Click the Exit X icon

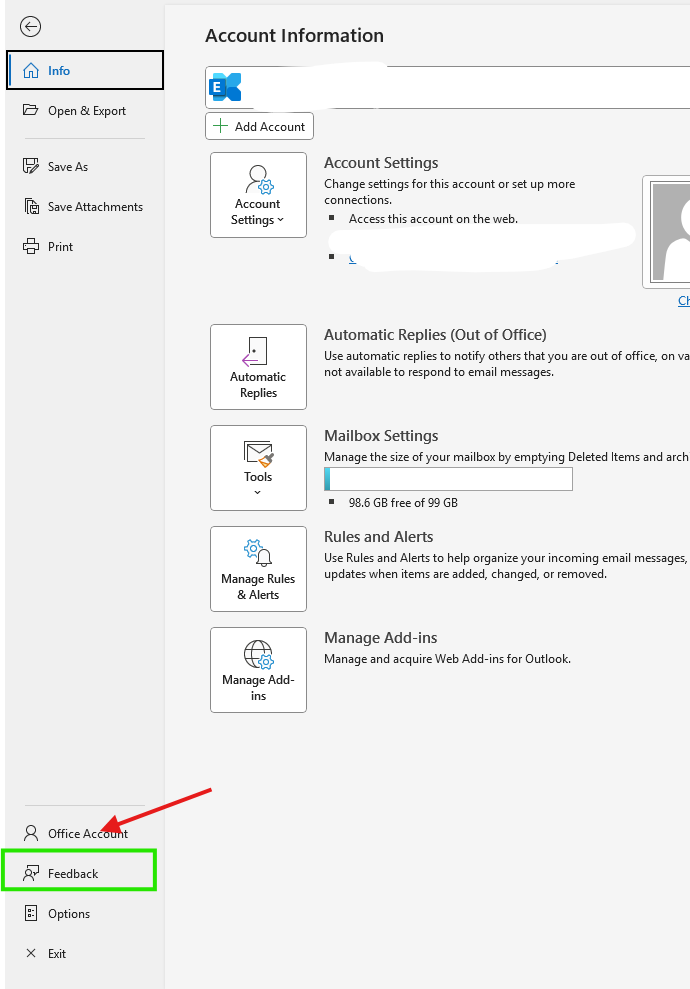[x=31, y=953]
